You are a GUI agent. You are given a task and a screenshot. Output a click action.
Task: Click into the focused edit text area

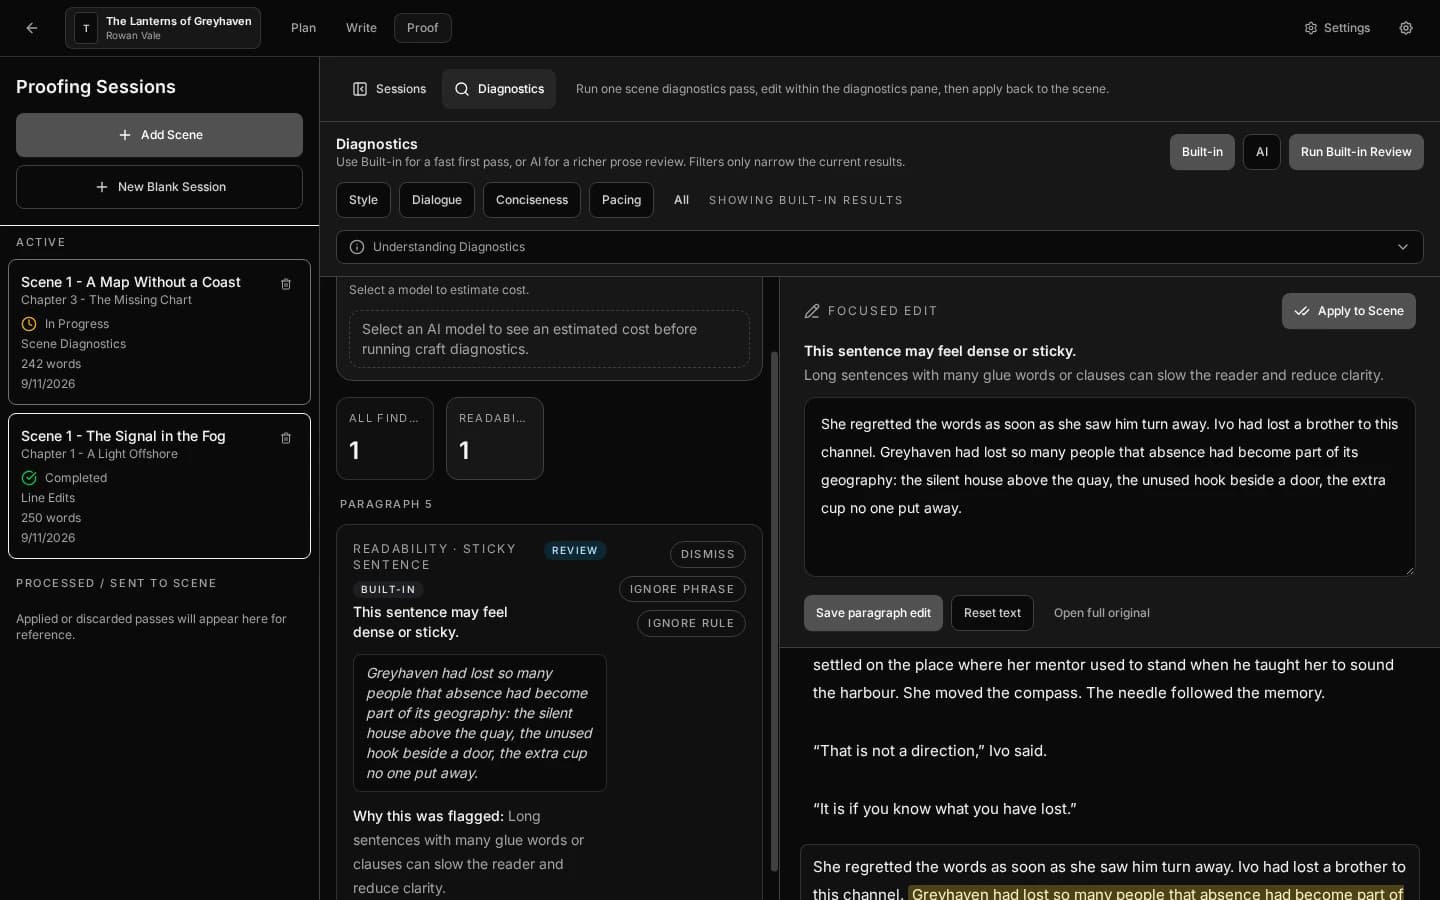coord(1110,487)
